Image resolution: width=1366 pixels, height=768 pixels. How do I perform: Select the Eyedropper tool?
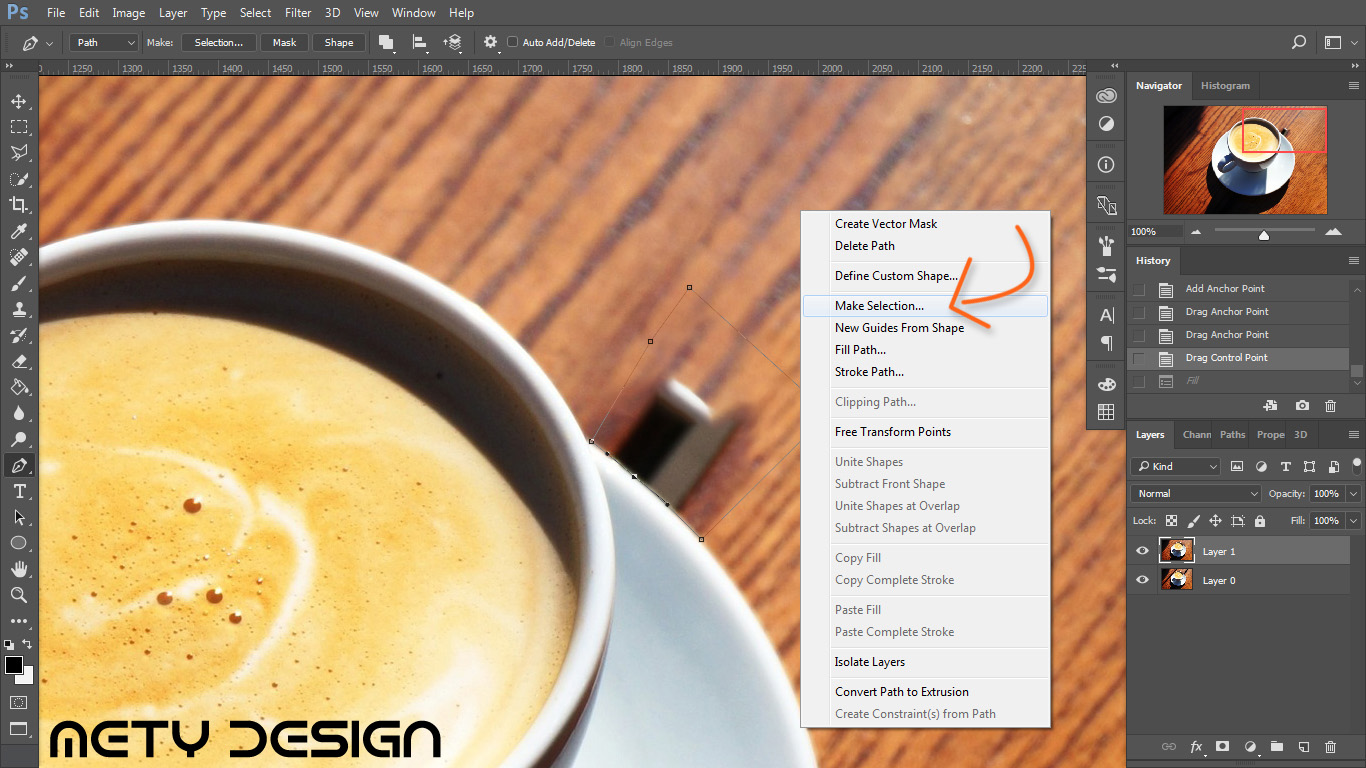pyautogui.click(x=18, y=231)
